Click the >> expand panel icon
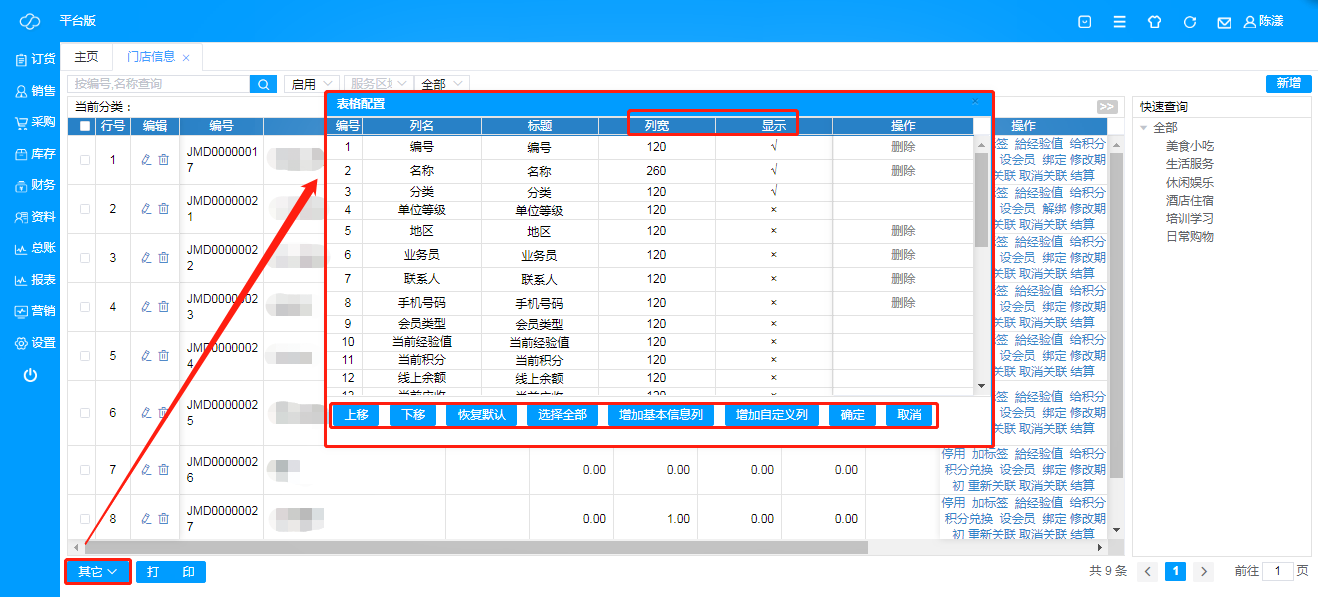Viewport: 1318px width, 597px height. [1106, 107]
